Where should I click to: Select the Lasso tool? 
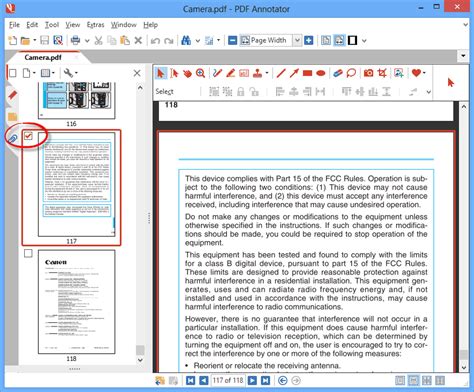(x=351, y=73)
